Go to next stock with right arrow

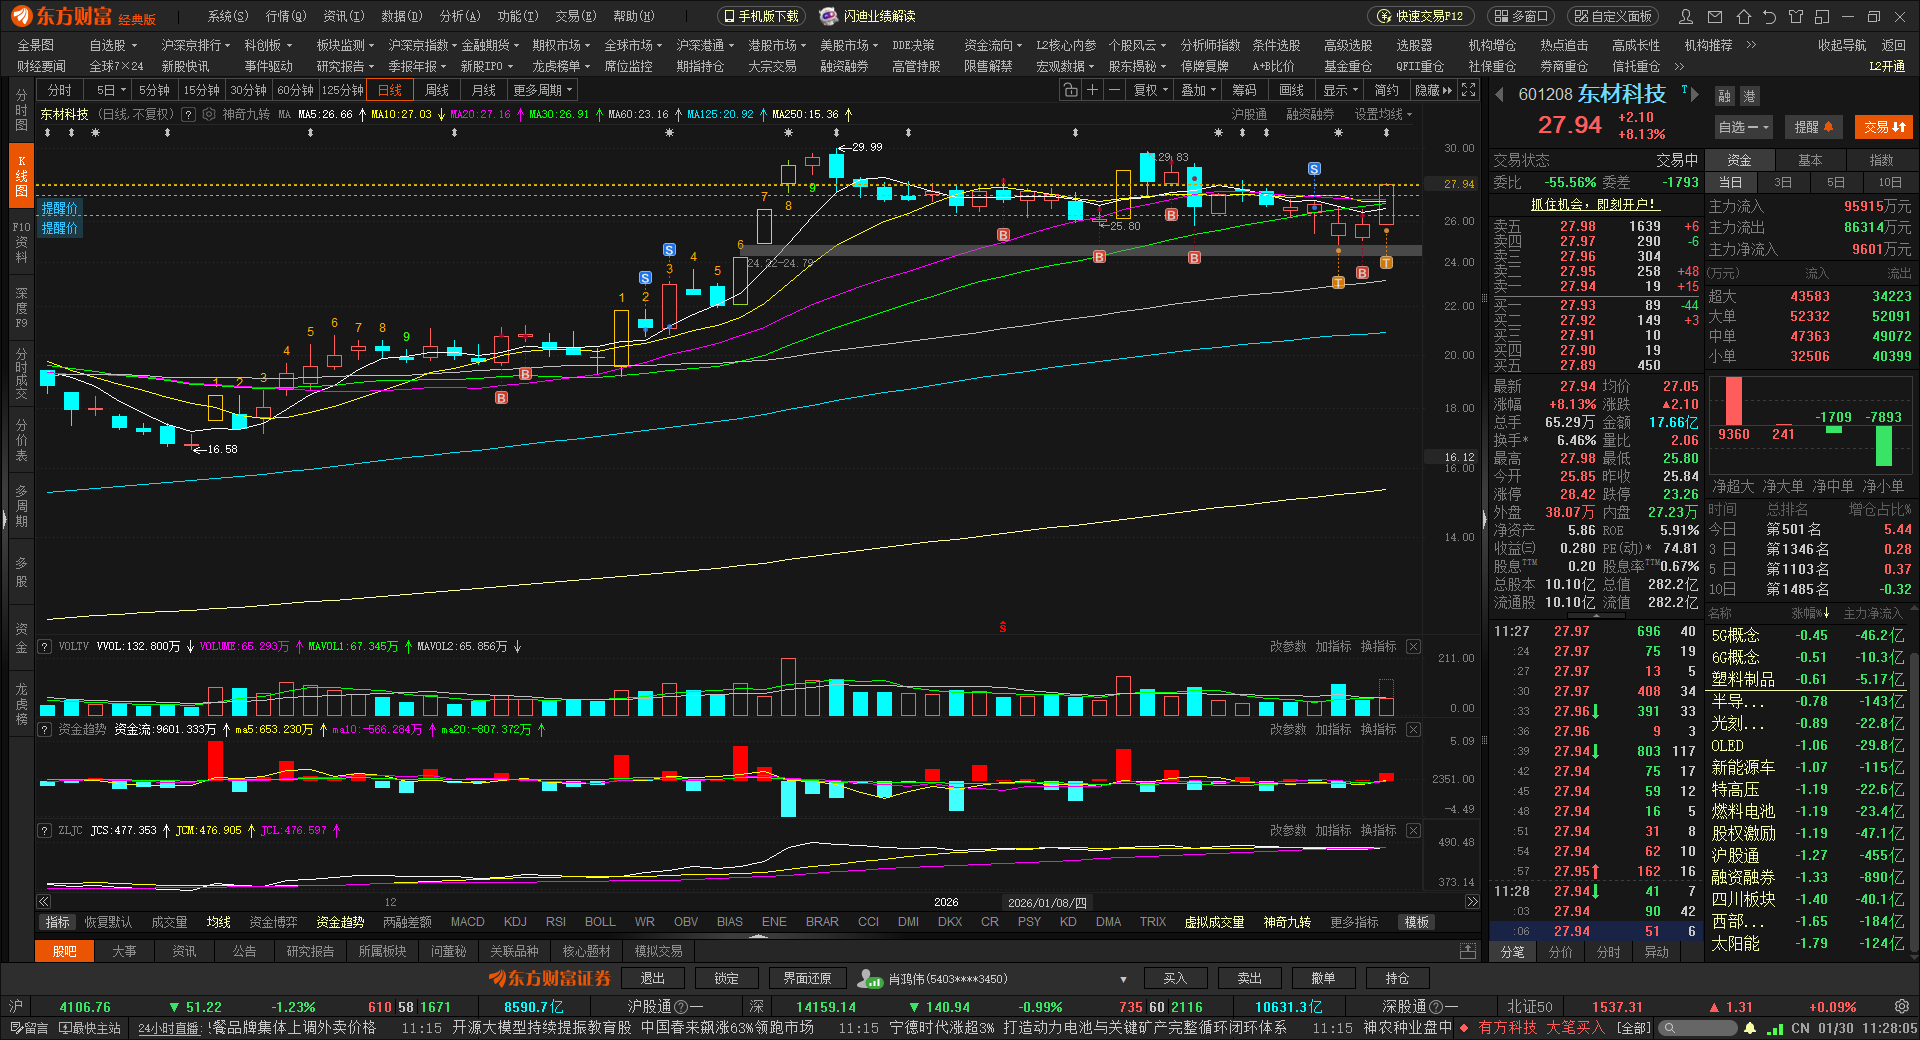pos(1696,94)
